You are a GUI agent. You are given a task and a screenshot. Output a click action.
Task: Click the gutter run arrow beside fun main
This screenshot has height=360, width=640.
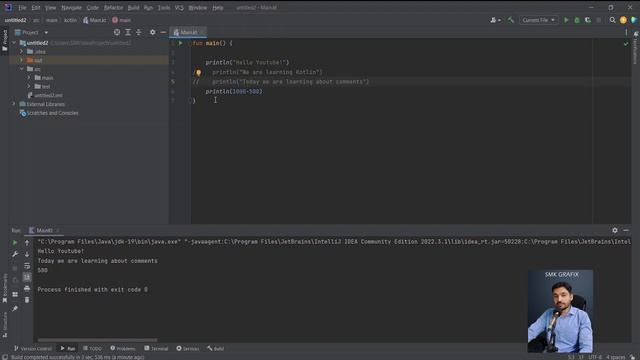coord(180,43)
